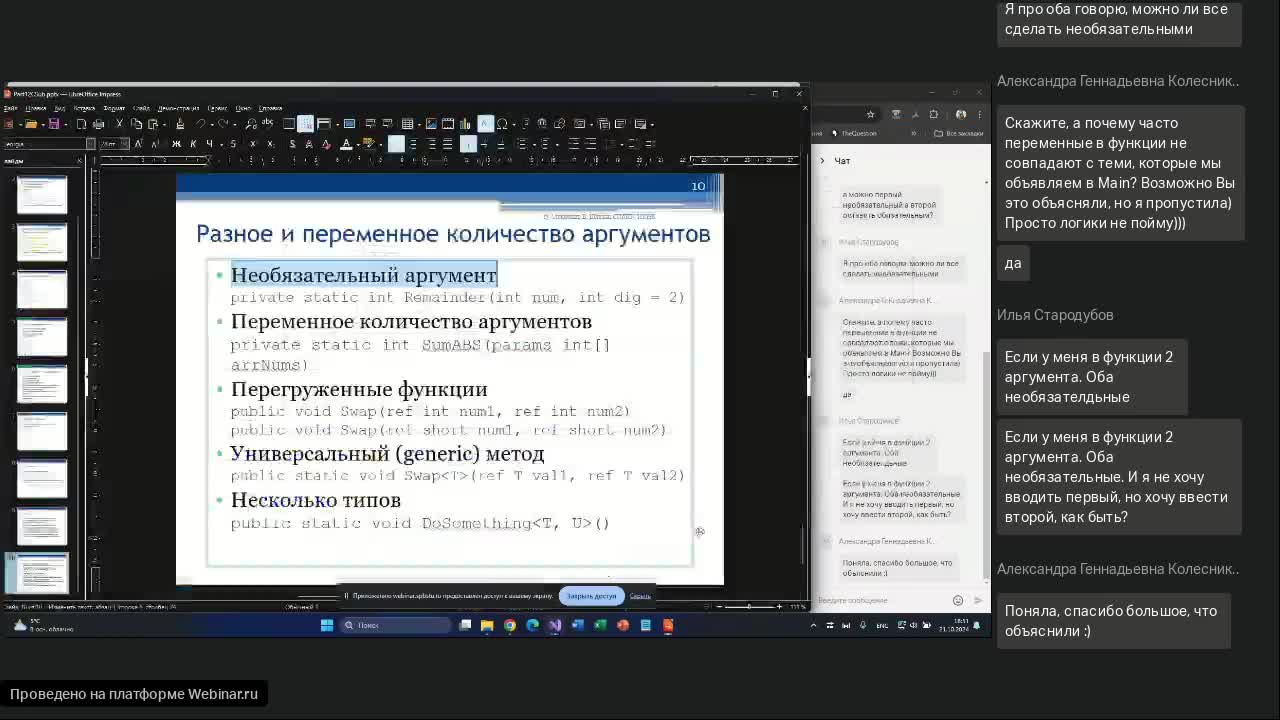1280x720 pixels.
Task: Open the font name combo box
Action: (49, 143)
